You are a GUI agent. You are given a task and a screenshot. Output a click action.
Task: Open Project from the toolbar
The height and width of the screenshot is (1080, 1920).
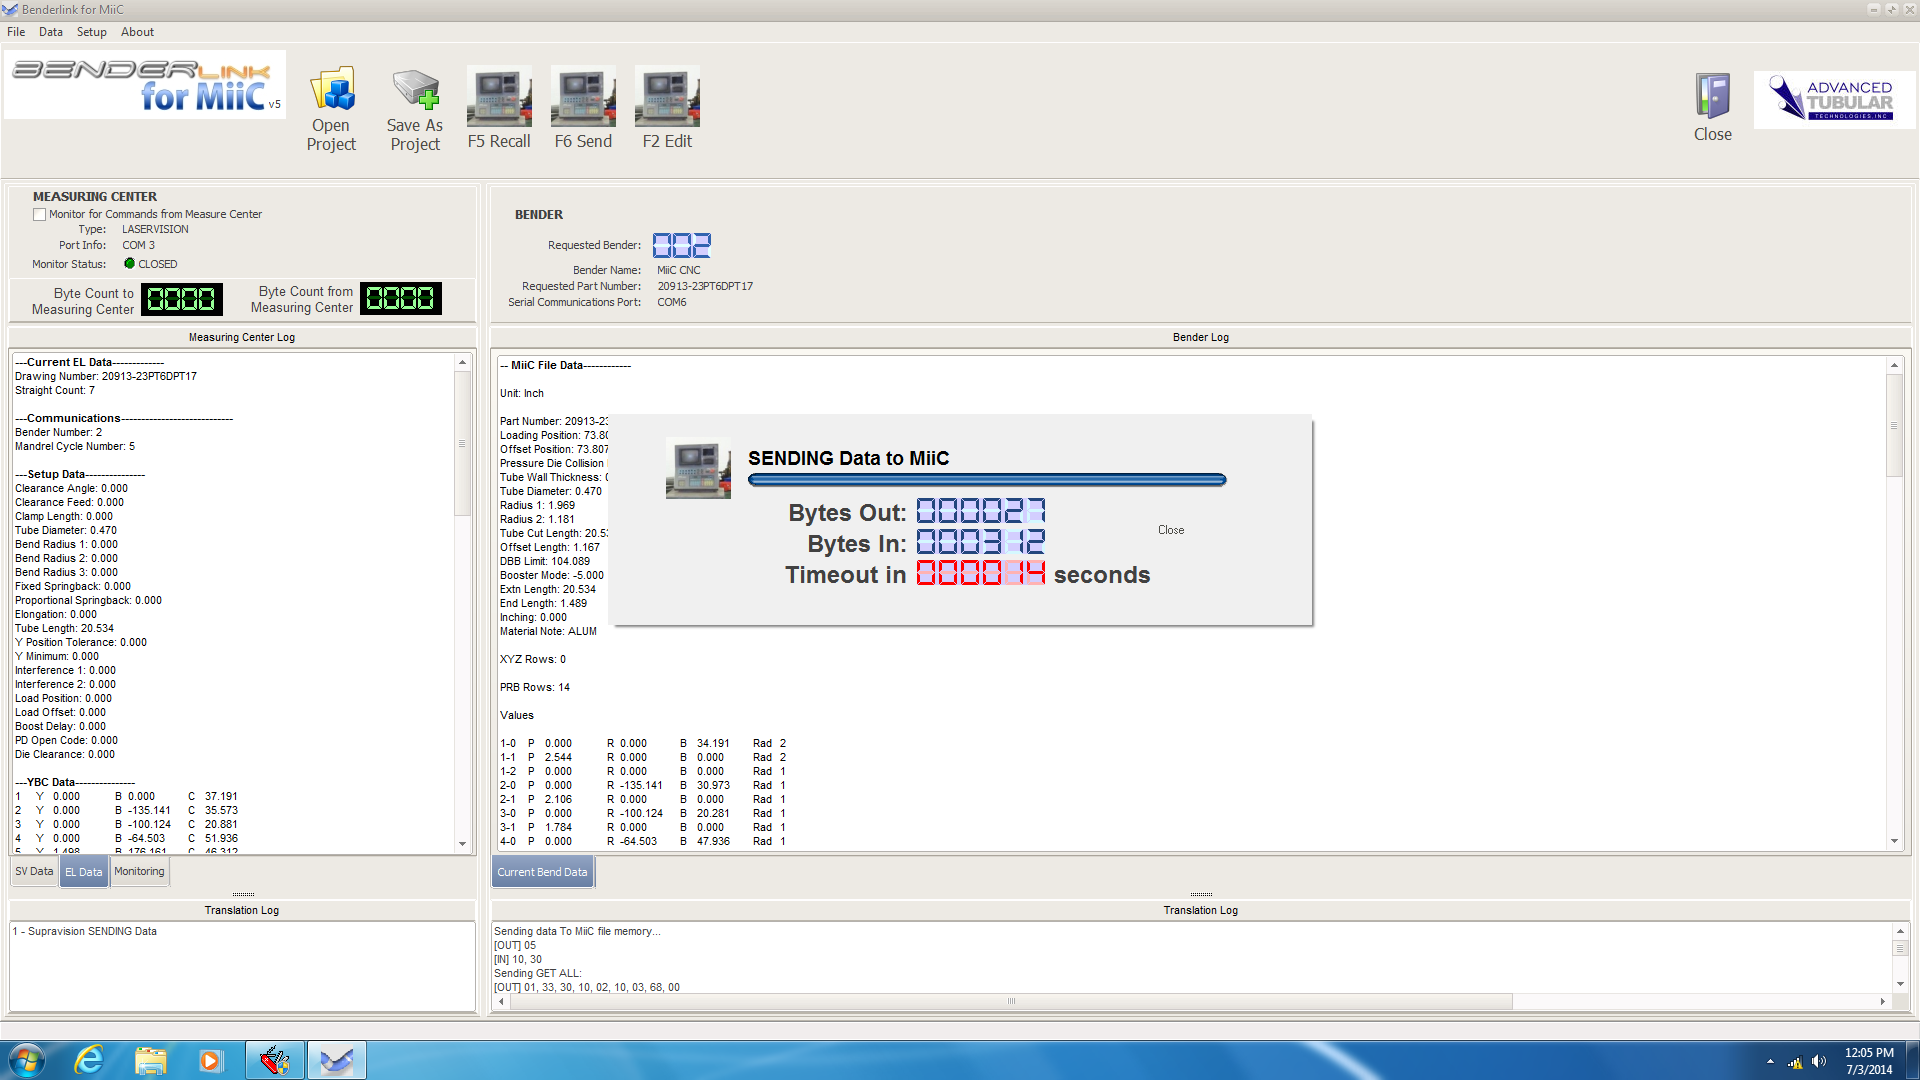point(331,109)
